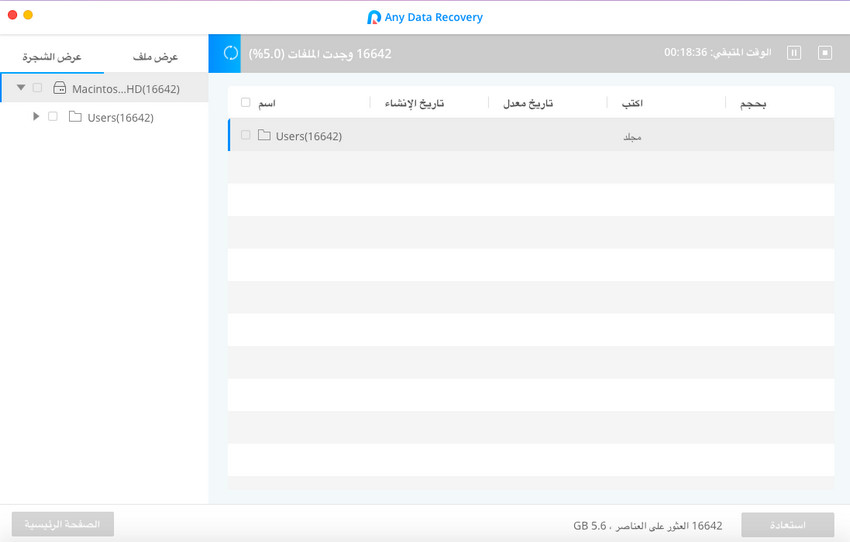Image resolution: width=850 pixels, height=542 pixels.
Task: Sort by the تاريخ معدل column header
Action: click(528, 103)
